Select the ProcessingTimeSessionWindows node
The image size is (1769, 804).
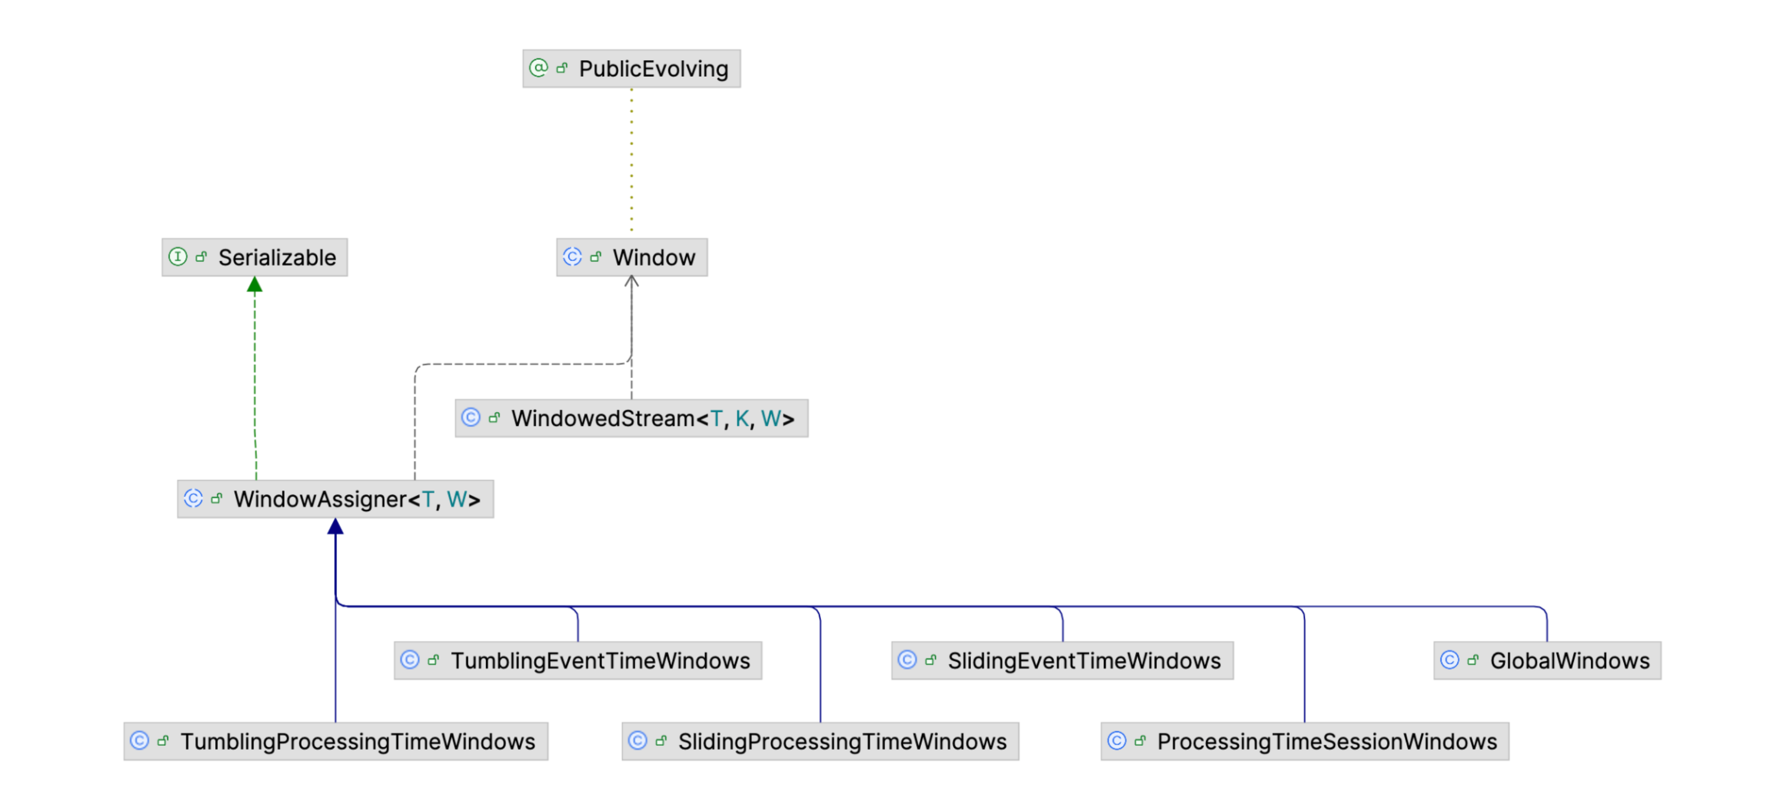(x=1305, y=741)
